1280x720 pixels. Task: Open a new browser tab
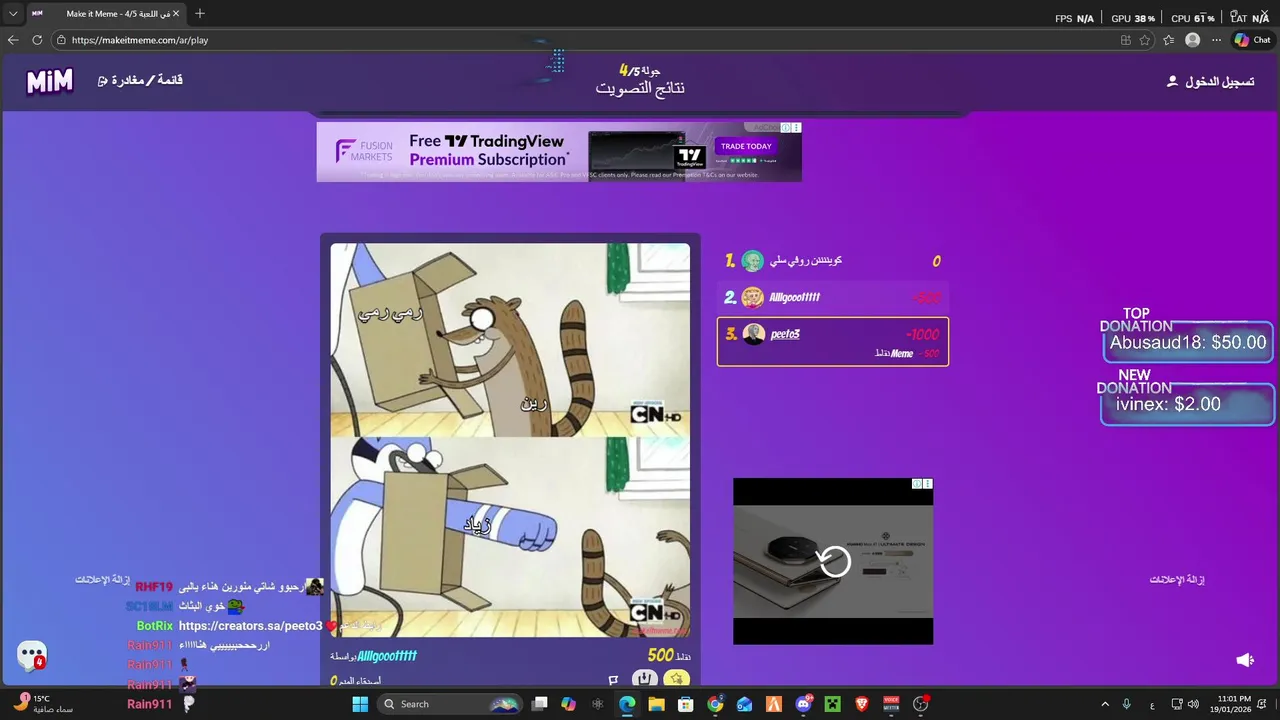click(200, 14)
